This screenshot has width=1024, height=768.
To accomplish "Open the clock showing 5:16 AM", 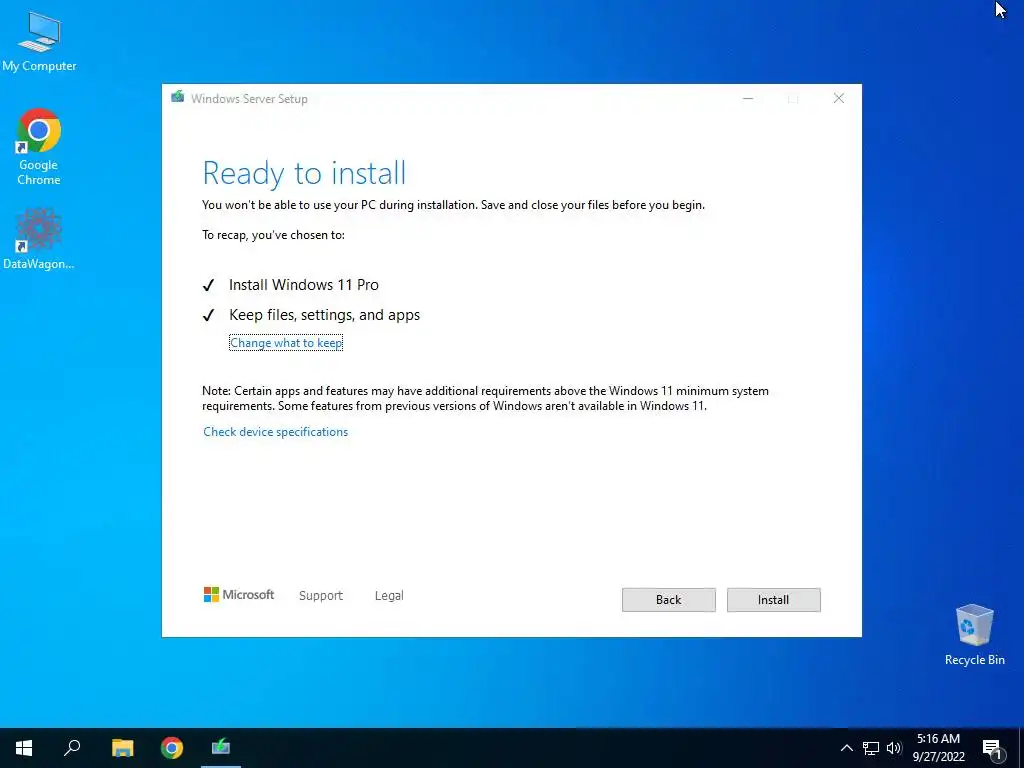I will point(938,748).
